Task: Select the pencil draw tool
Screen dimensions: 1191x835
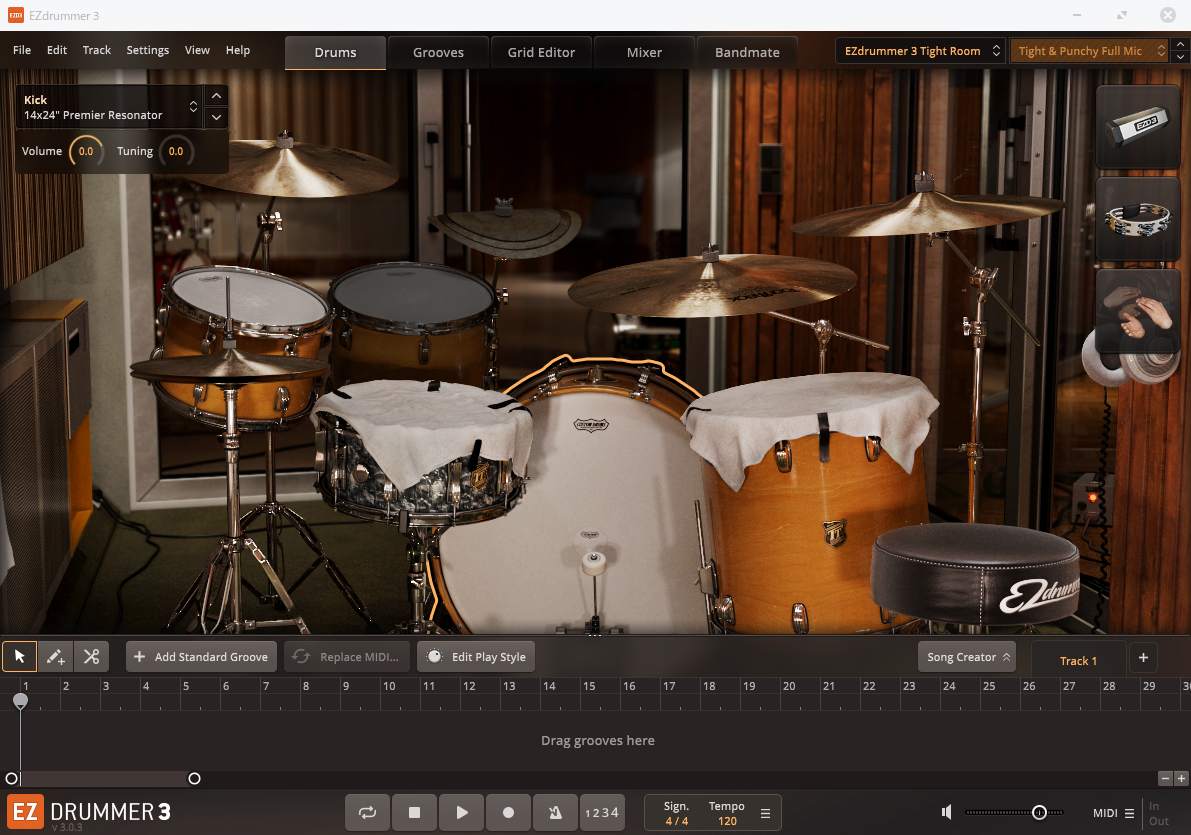Action: click(x=56, y=657)
